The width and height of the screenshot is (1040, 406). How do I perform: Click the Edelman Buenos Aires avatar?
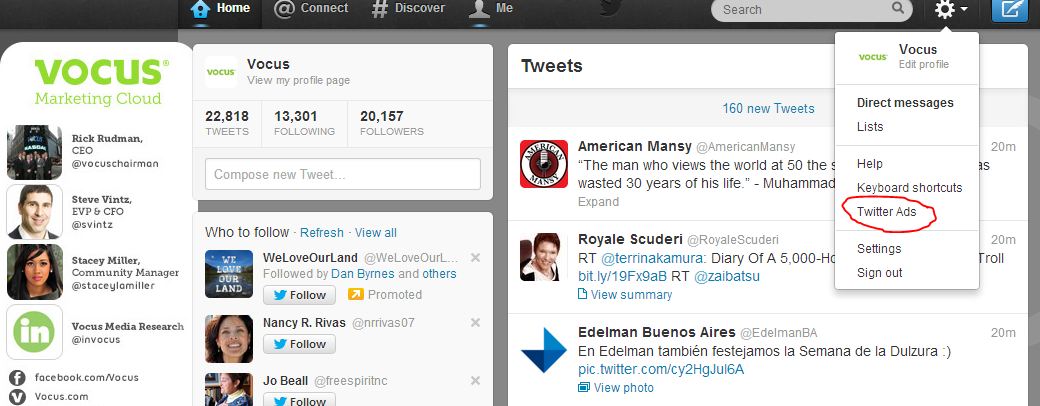click(544, 351)
